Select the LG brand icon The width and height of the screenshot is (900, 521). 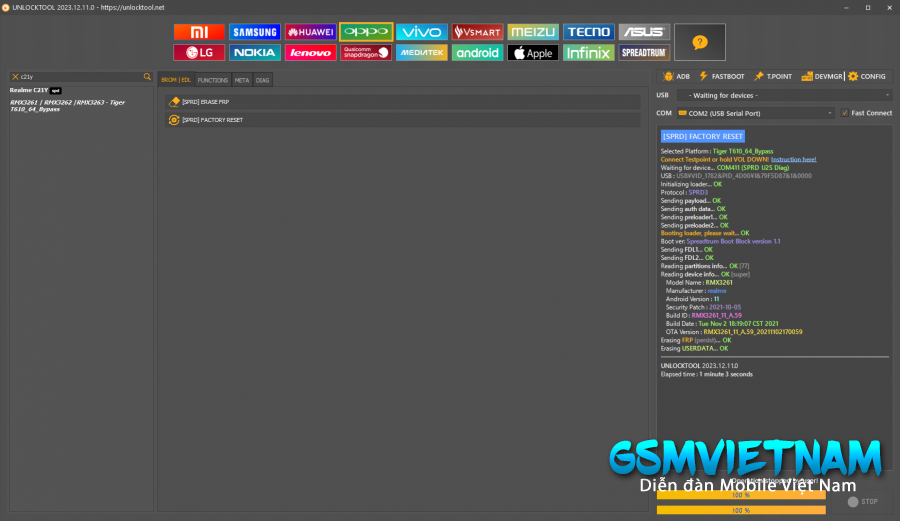(199, 53)
